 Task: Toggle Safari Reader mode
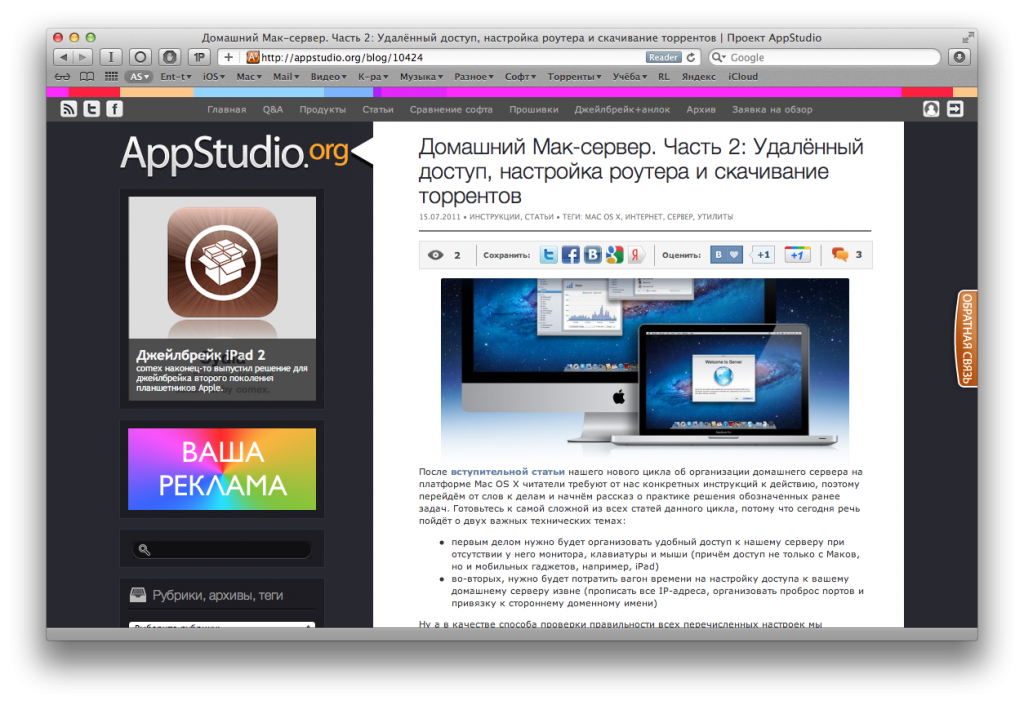tap(663, 57)
